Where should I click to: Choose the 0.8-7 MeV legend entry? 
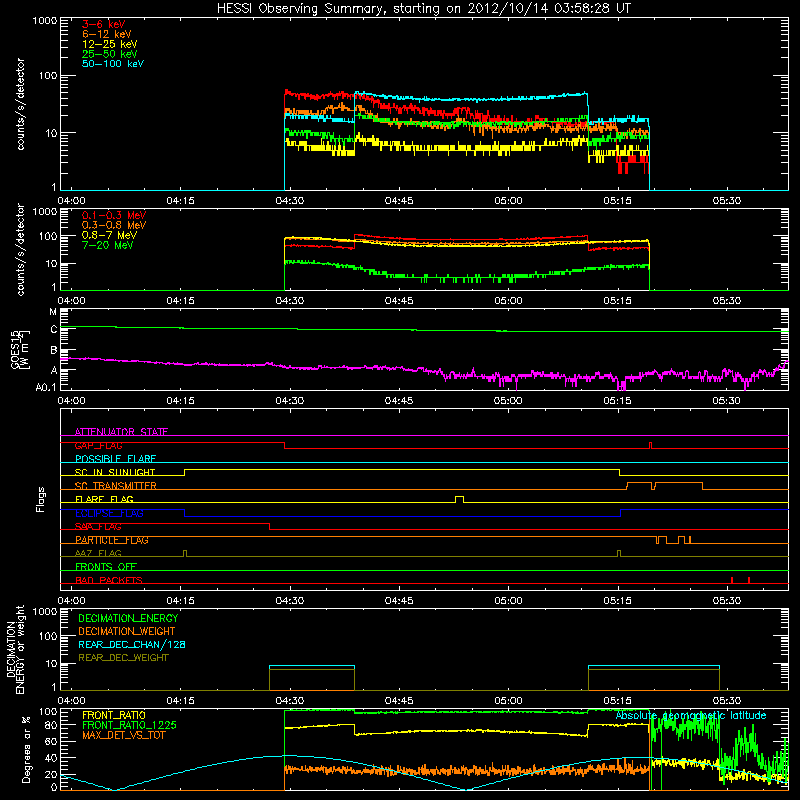point(109,235)
